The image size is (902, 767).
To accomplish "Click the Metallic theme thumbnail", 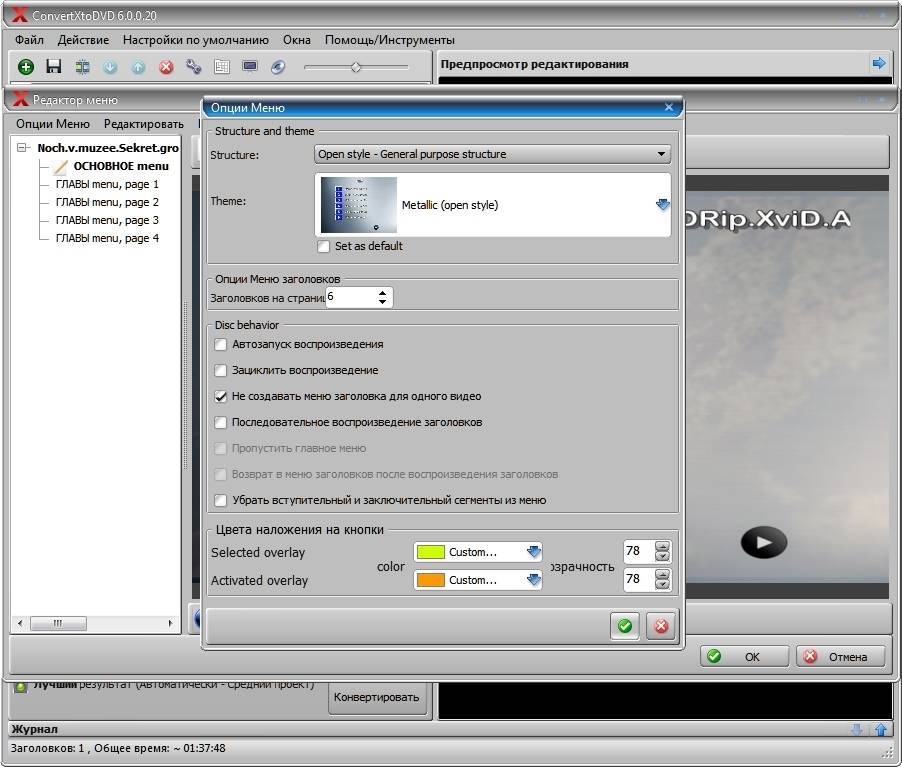I will [x=359, y=204].
